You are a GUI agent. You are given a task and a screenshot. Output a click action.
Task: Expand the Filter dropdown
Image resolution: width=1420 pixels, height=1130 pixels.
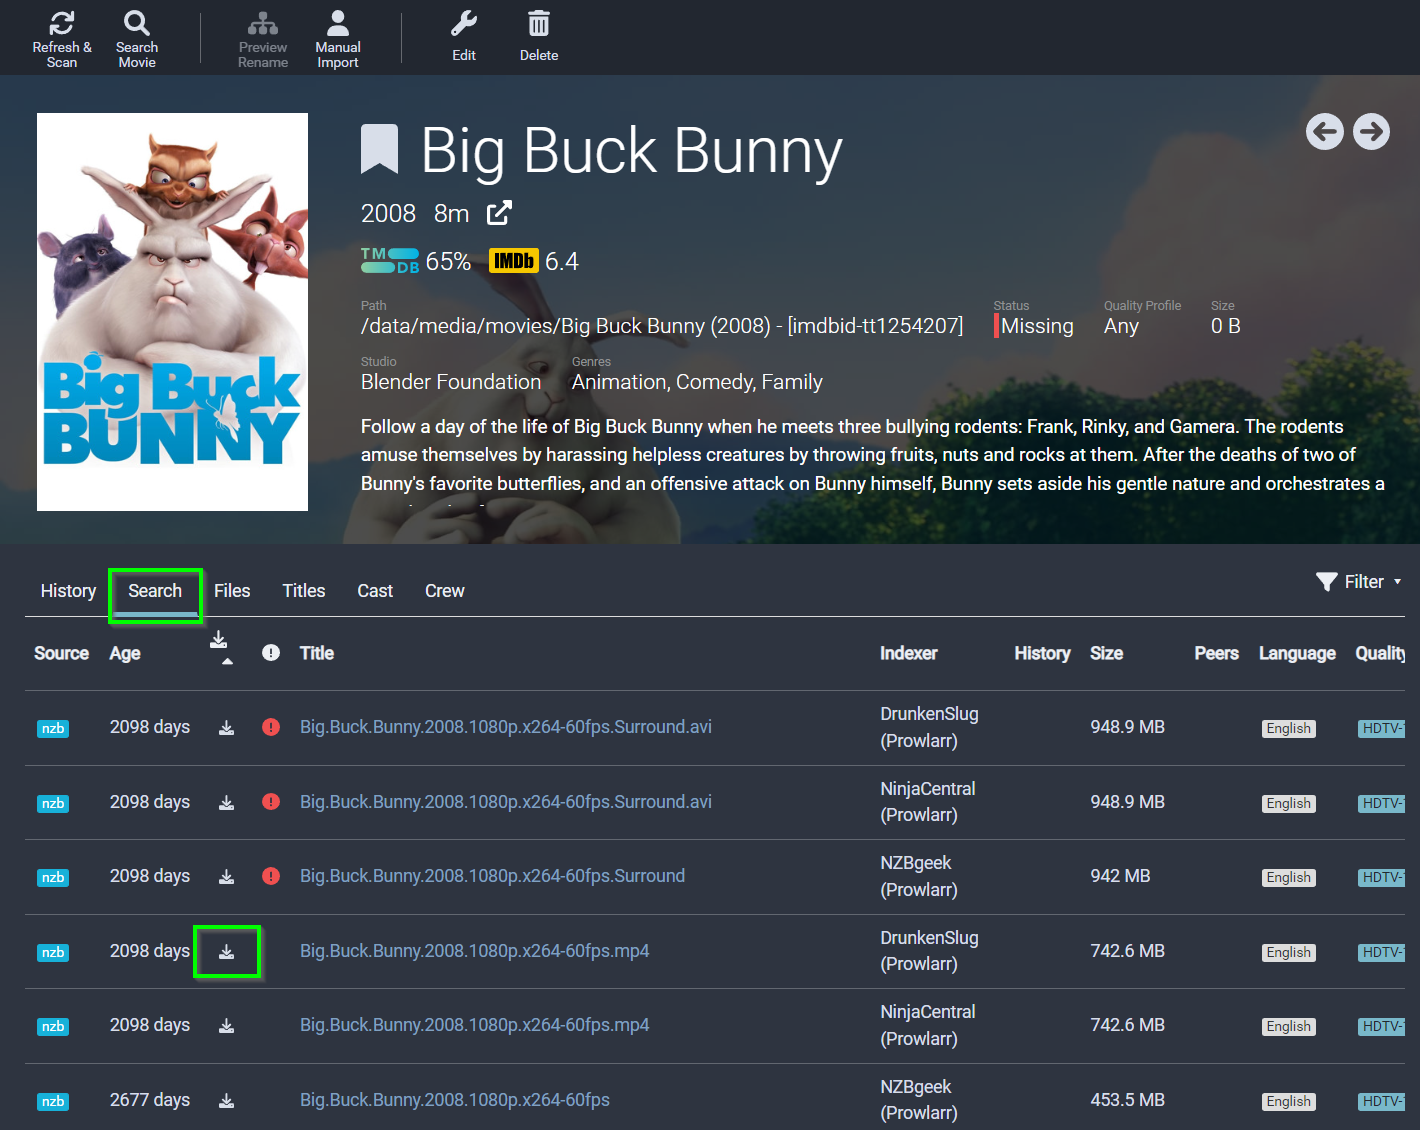(1358, 582)
